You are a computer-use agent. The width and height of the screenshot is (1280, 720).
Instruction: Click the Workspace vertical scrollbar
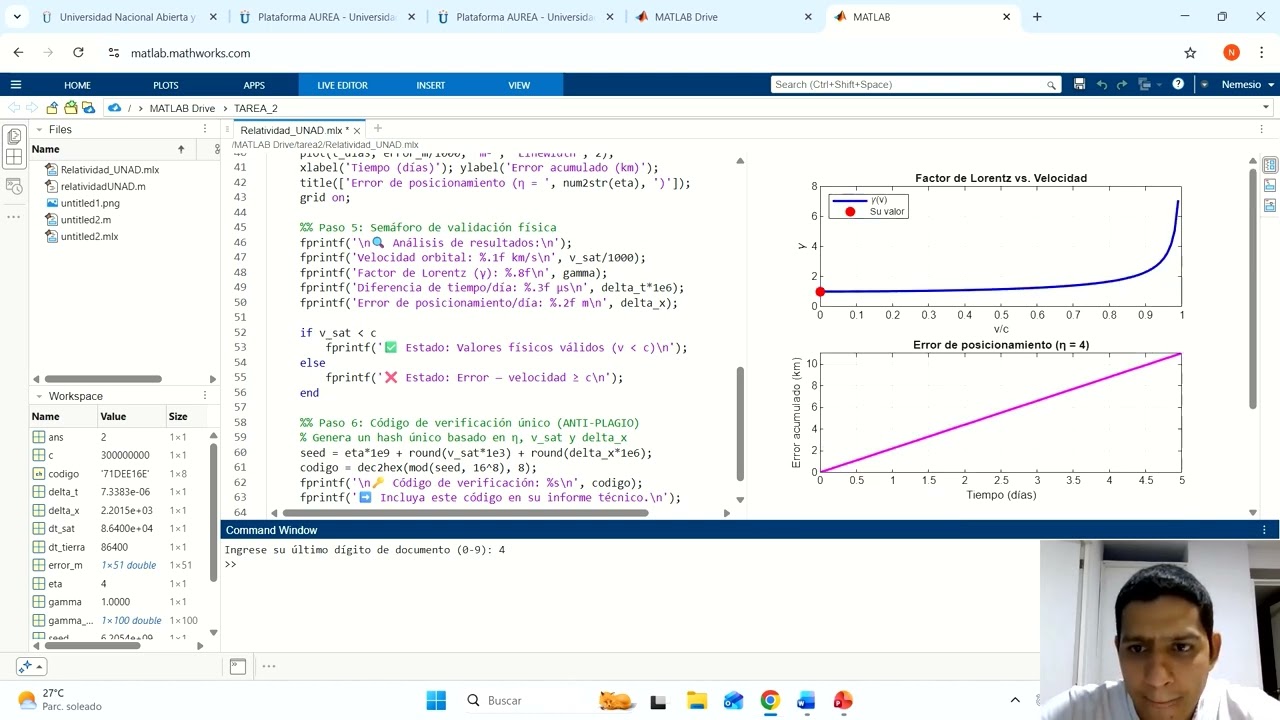click(x=213, y=510)
